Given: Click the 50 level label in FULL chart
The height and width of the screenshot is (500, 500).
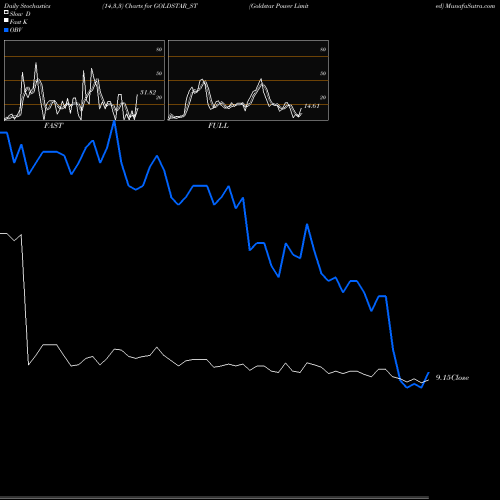Looking at the screenshot, I should pyautogui.click(x=323, y=73).
